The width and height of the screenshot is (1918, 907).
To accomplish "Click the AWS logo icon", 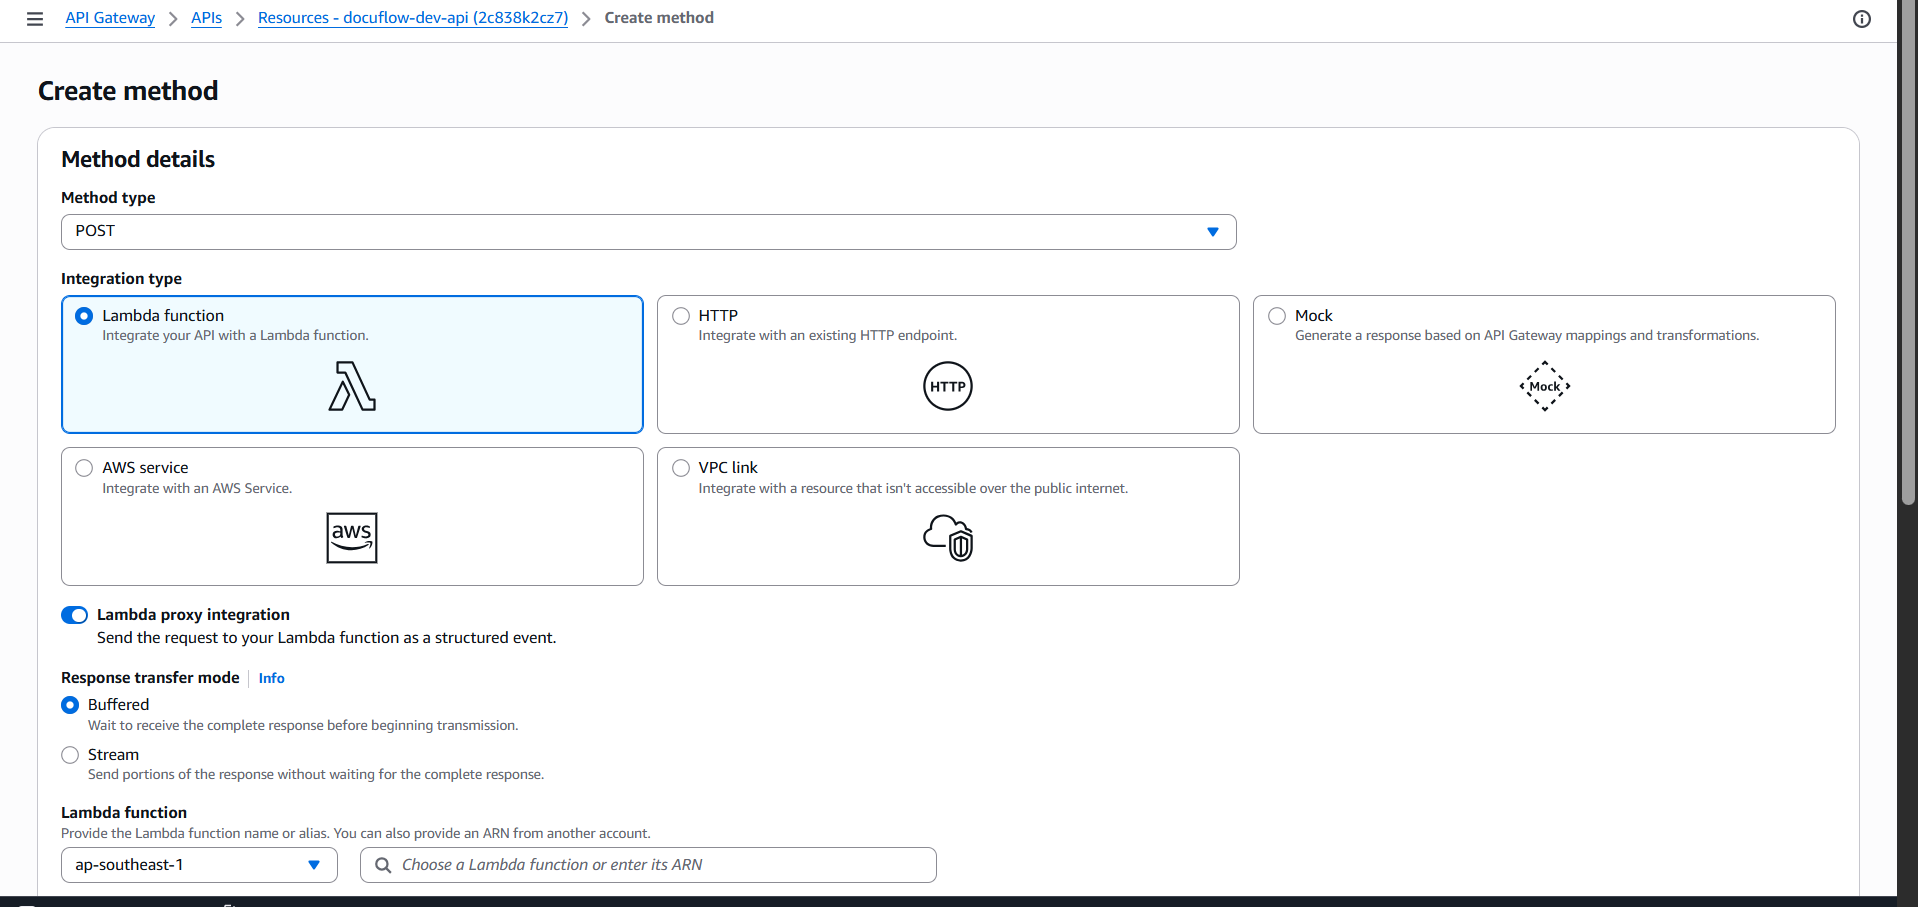I will click(x=352, y=538).
